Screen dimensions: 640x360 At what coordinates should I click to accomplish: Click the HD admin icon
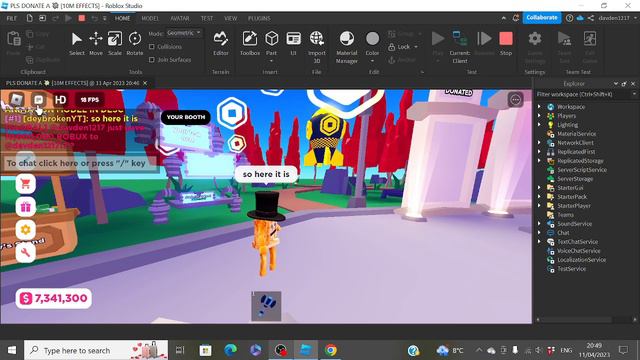(60, 100)
